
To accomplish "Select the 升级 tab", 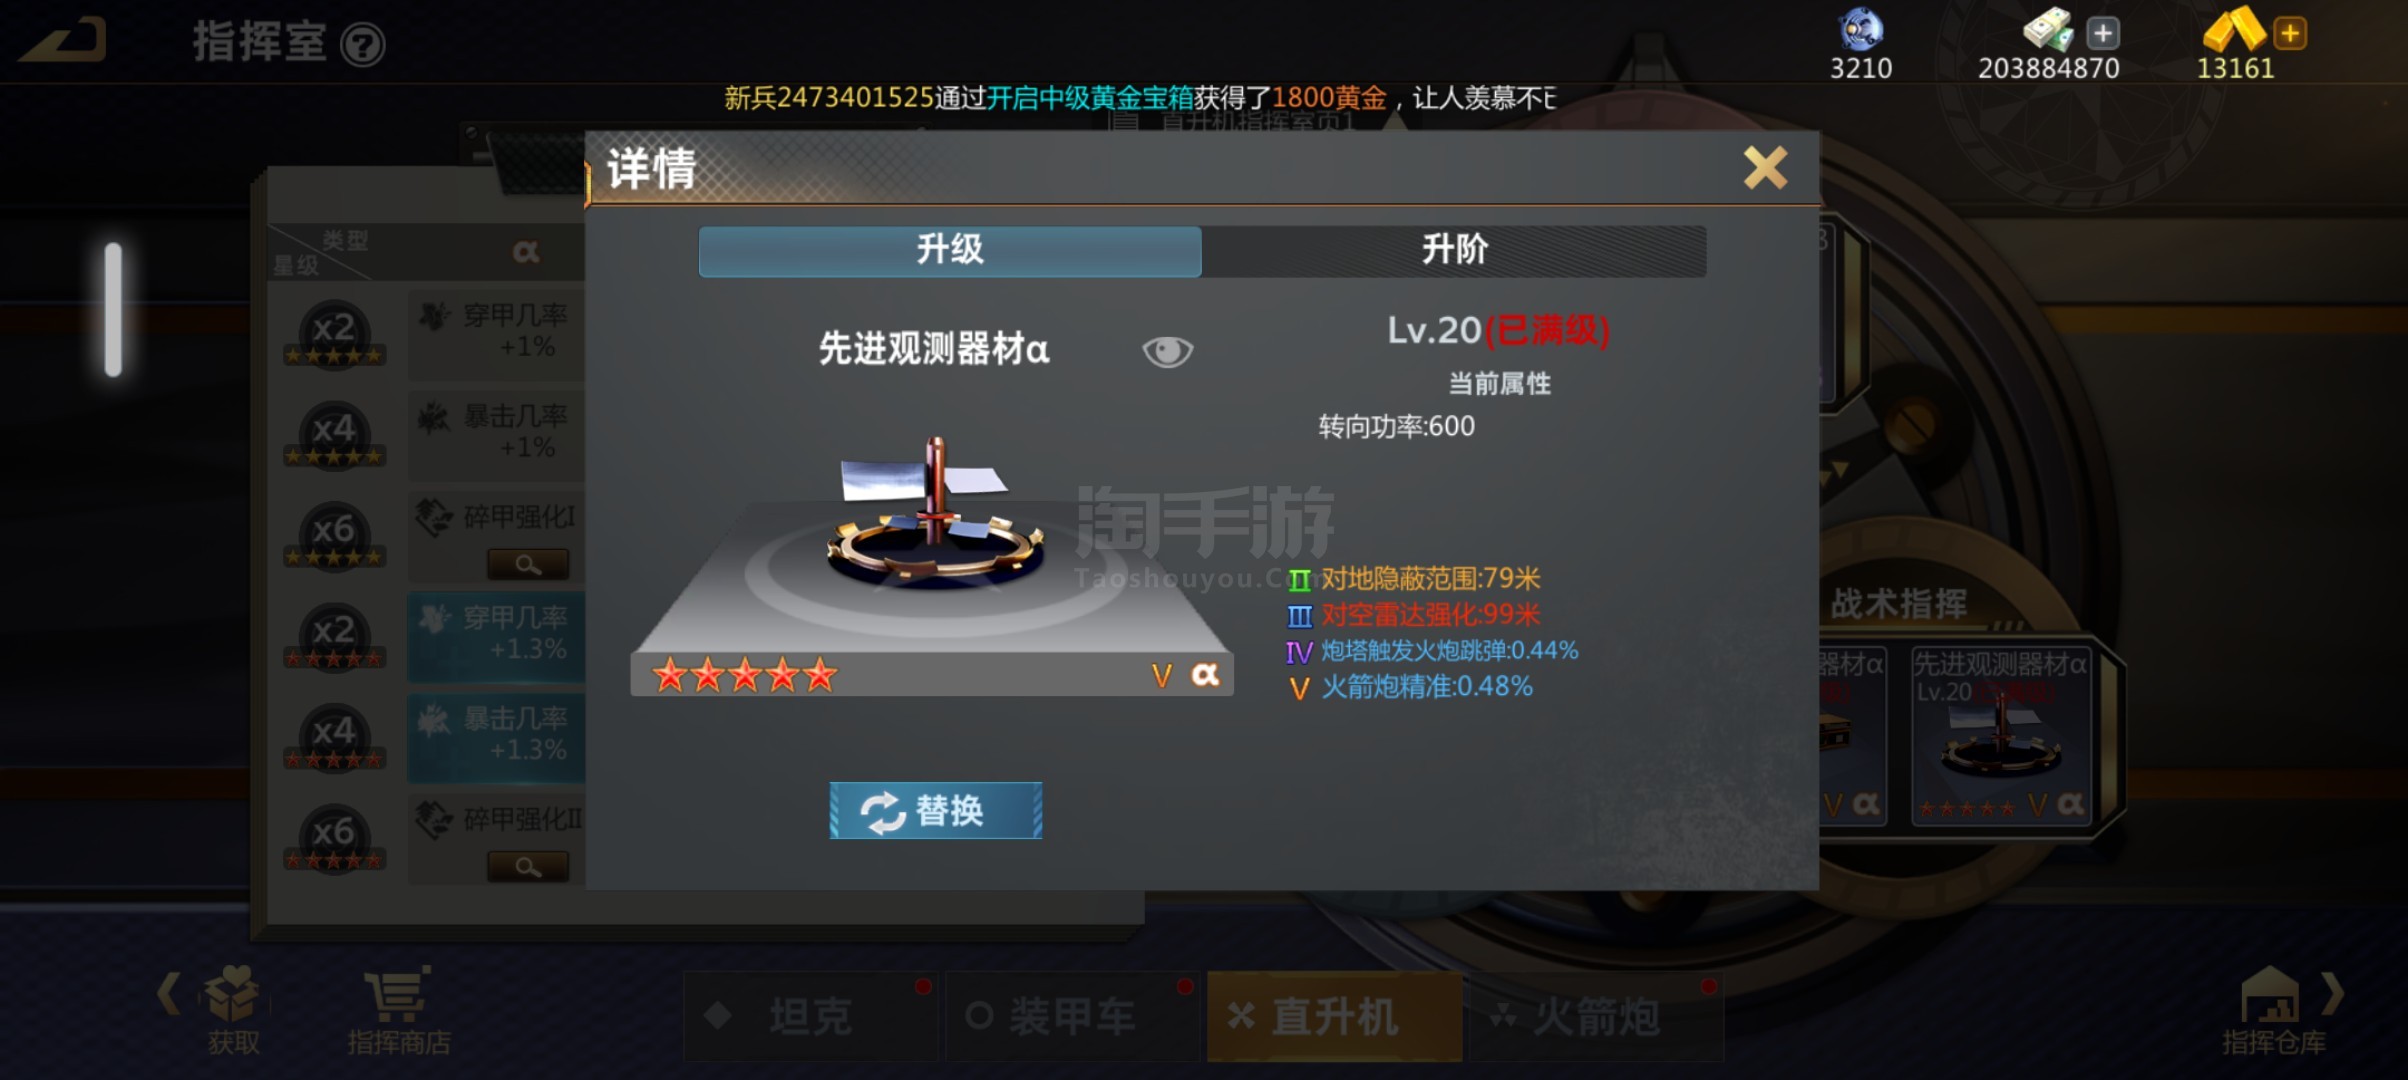I will click(x=950, y=250).
